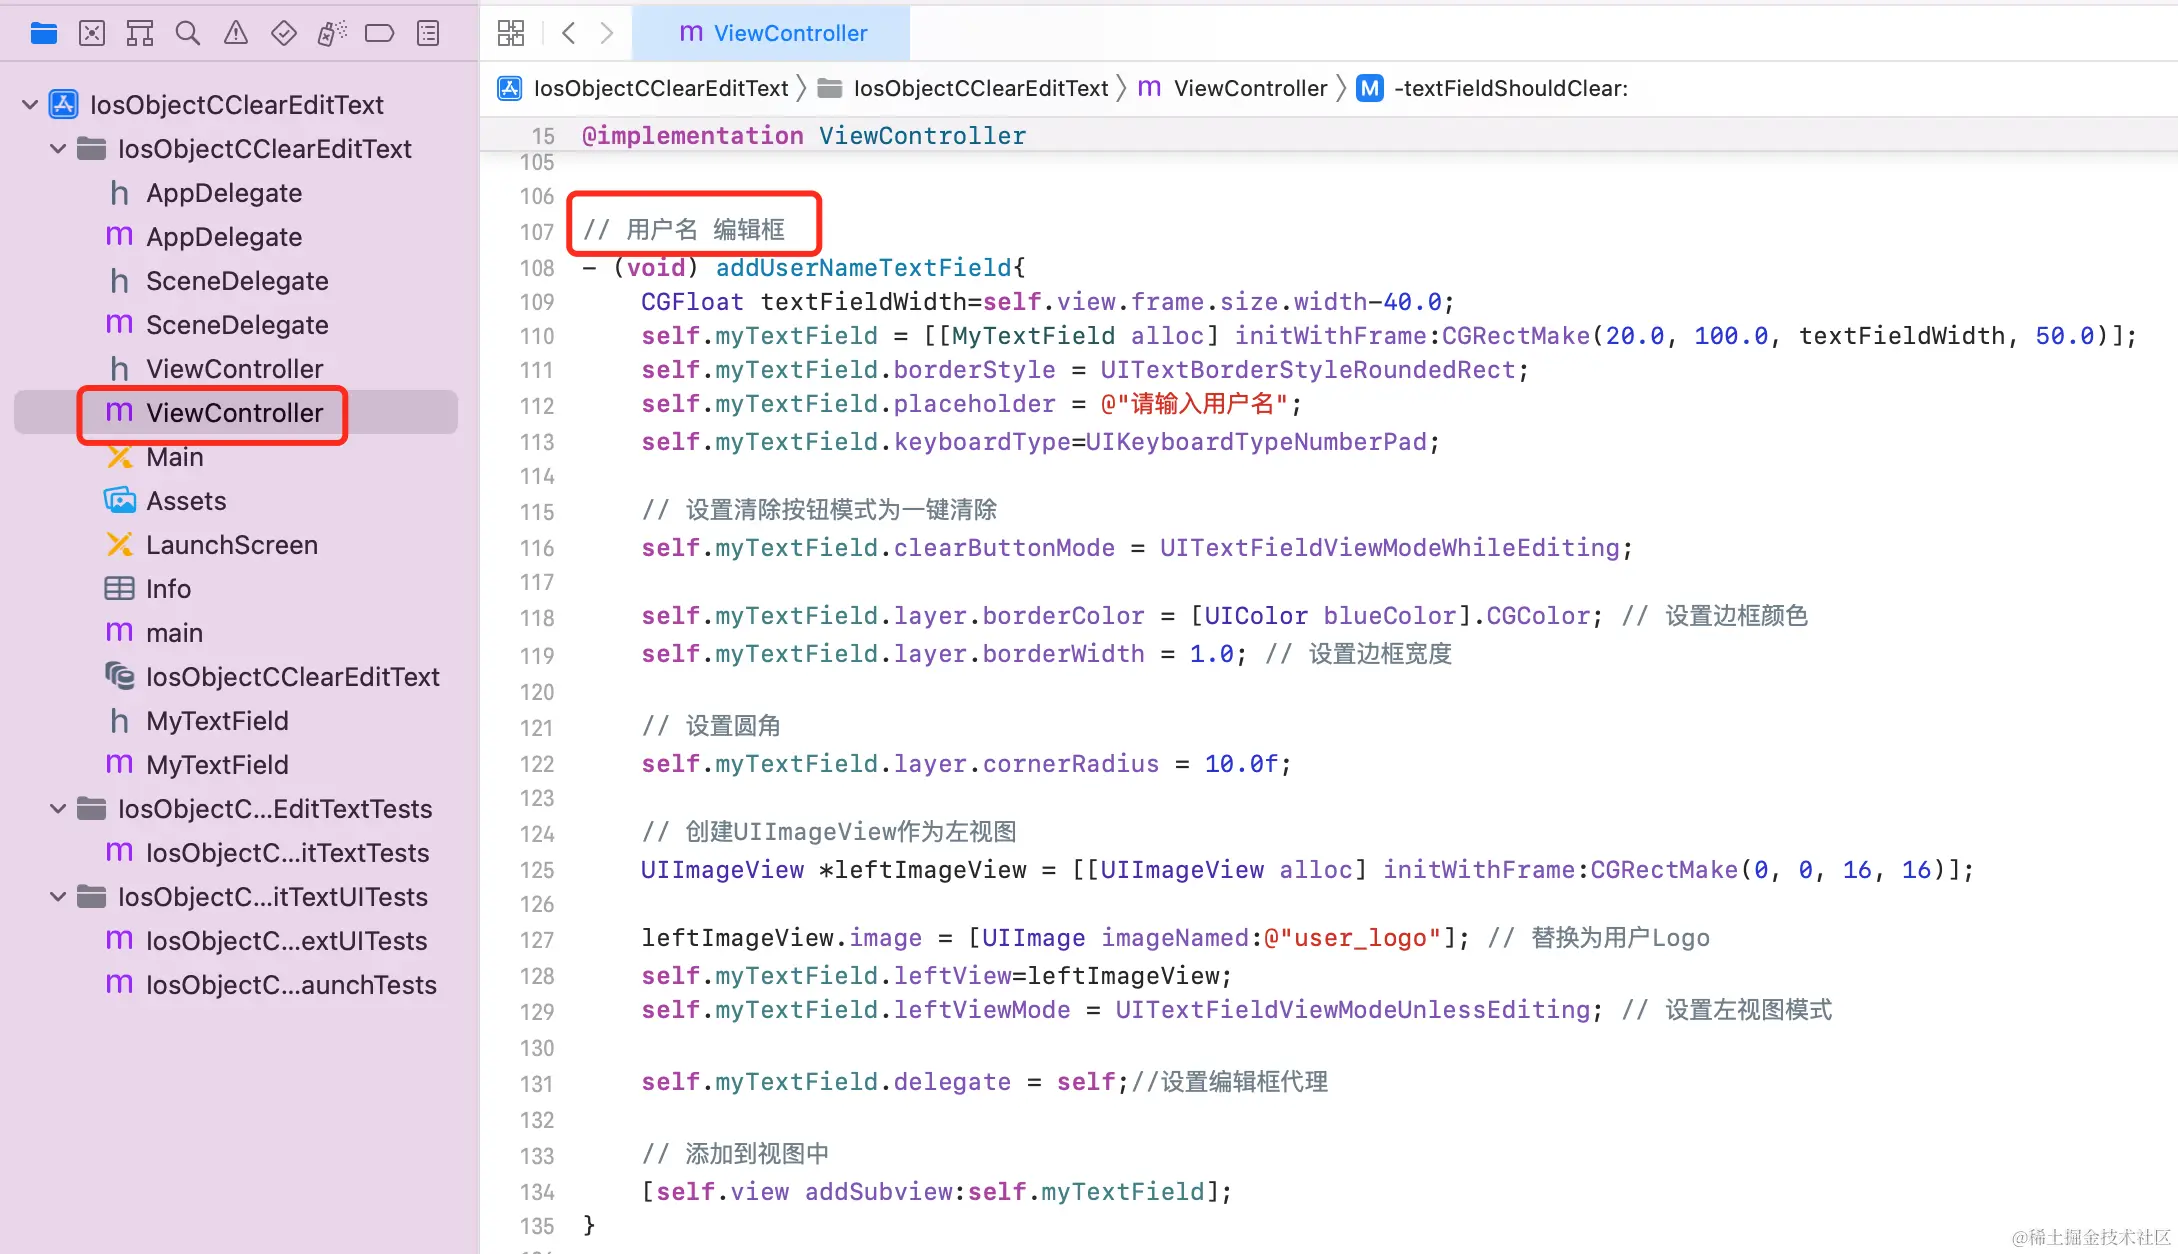Click line number 116 in gutter

(536, 548)
